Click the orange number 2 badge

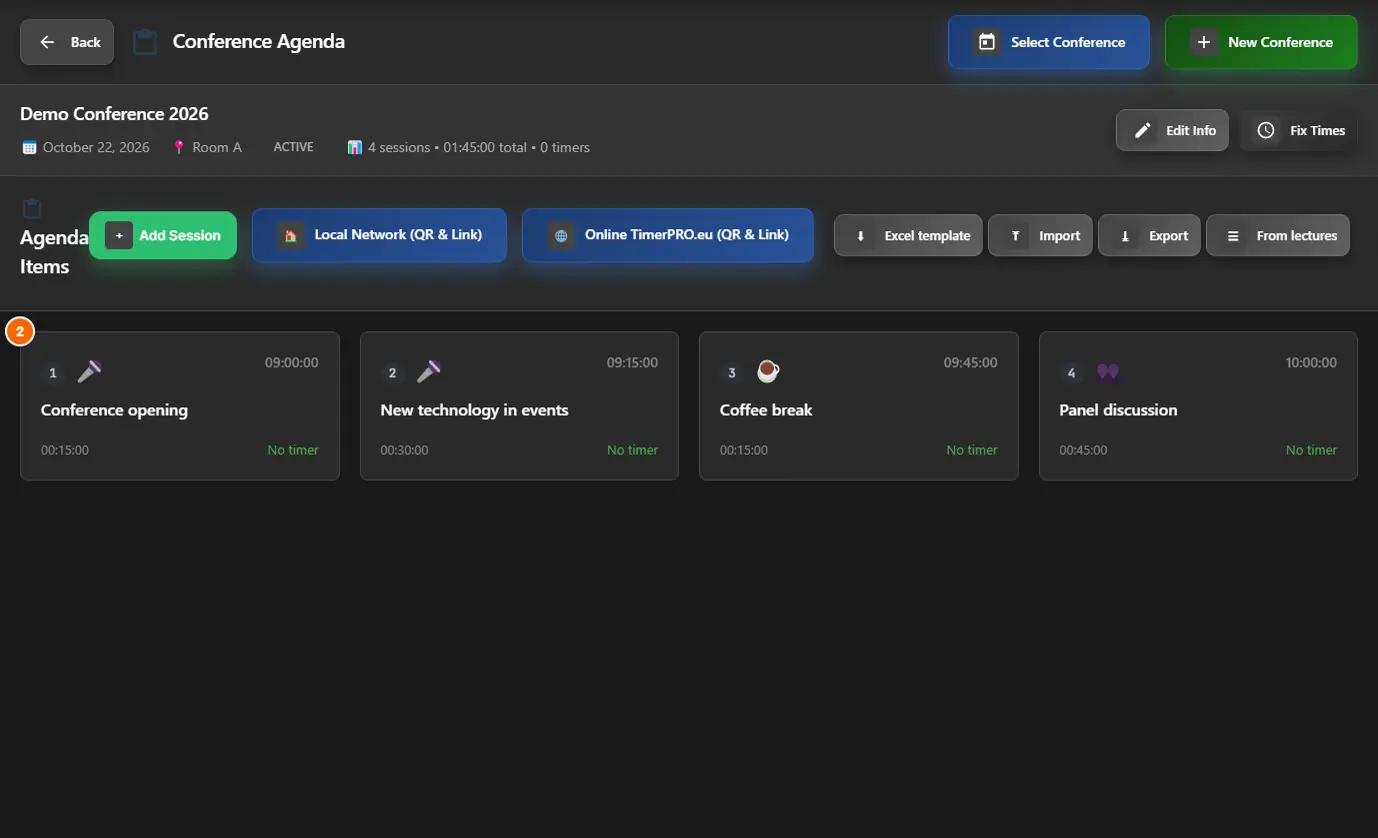coord(20,331)
